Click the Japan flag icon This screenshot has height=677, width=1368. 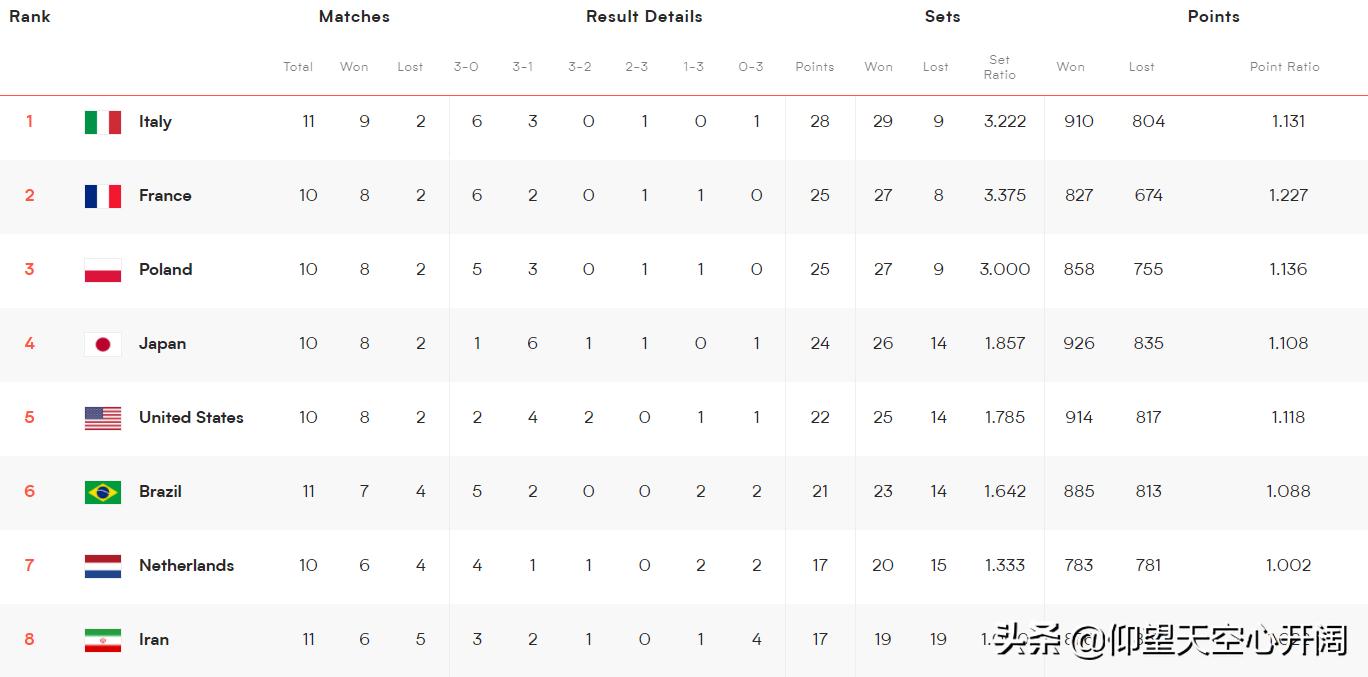point(103,344)
